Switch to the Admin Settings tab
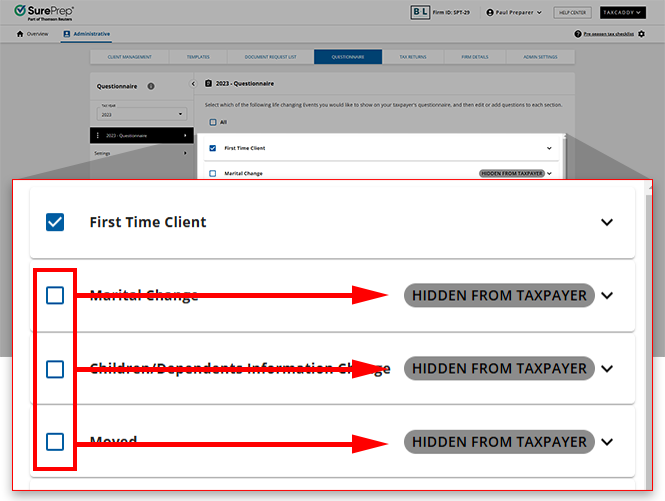Screen dimensions: 665x501 (x=540, y=57)
